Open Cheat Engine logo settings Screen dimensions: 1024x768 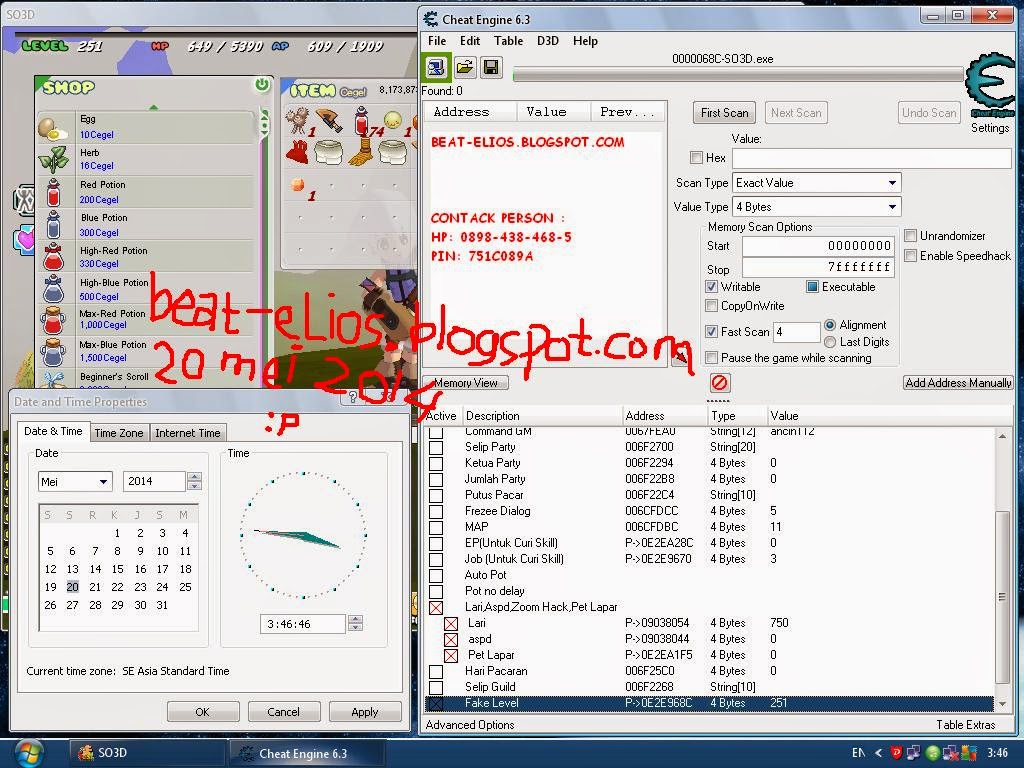click(x=990, y=86)
